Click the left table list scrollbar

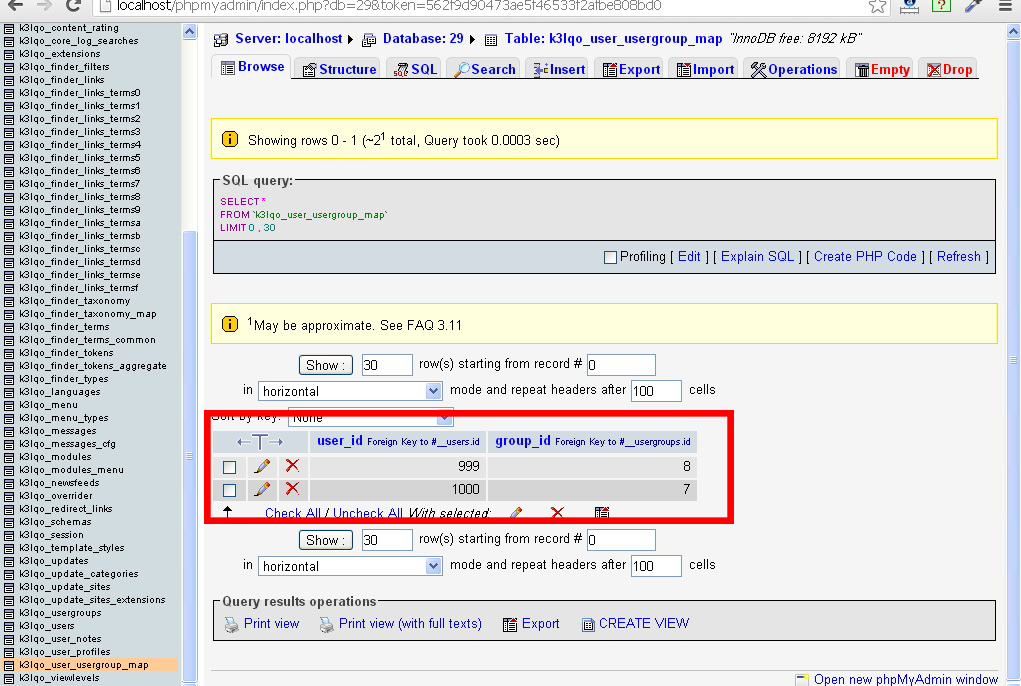coord(190,300)
